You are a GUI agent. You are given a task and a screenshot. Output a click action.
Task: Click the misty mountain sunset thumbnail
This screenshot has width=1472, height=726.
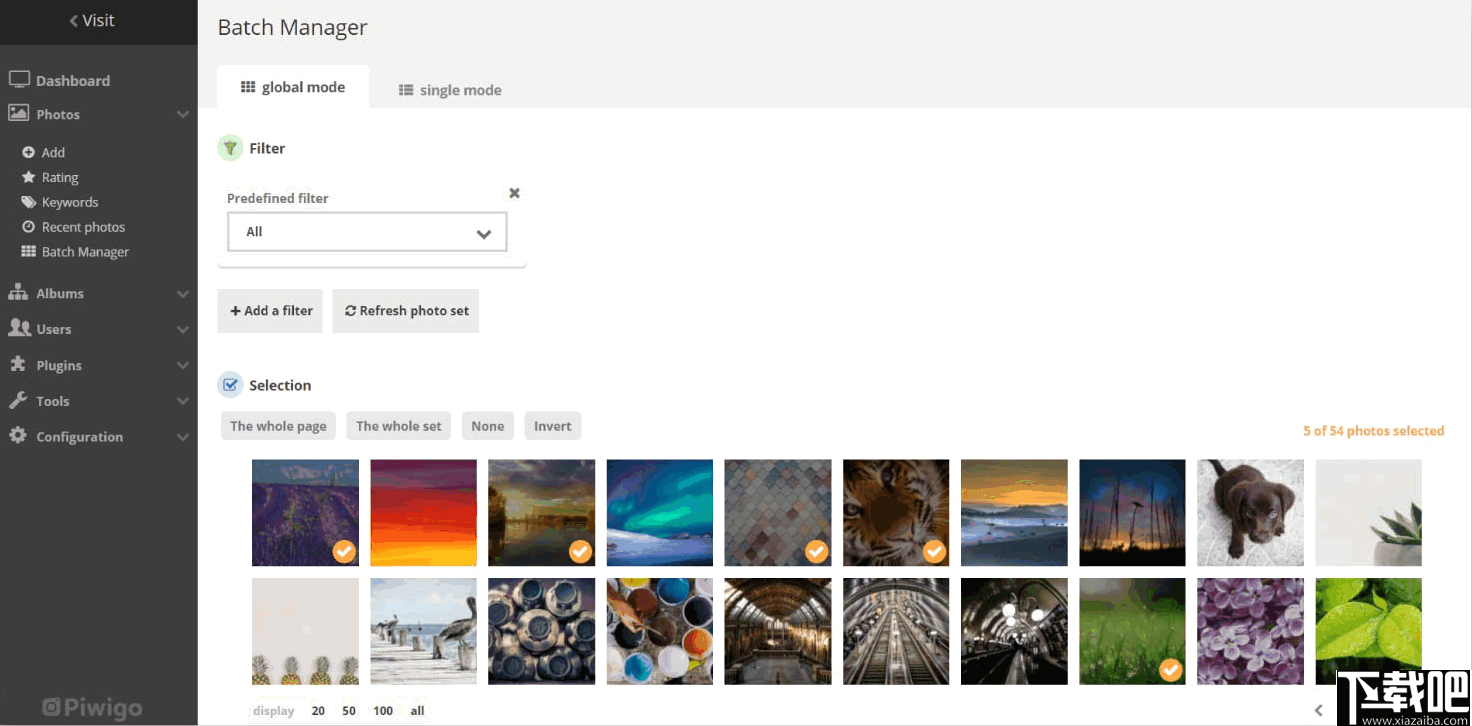point(1014,513)
